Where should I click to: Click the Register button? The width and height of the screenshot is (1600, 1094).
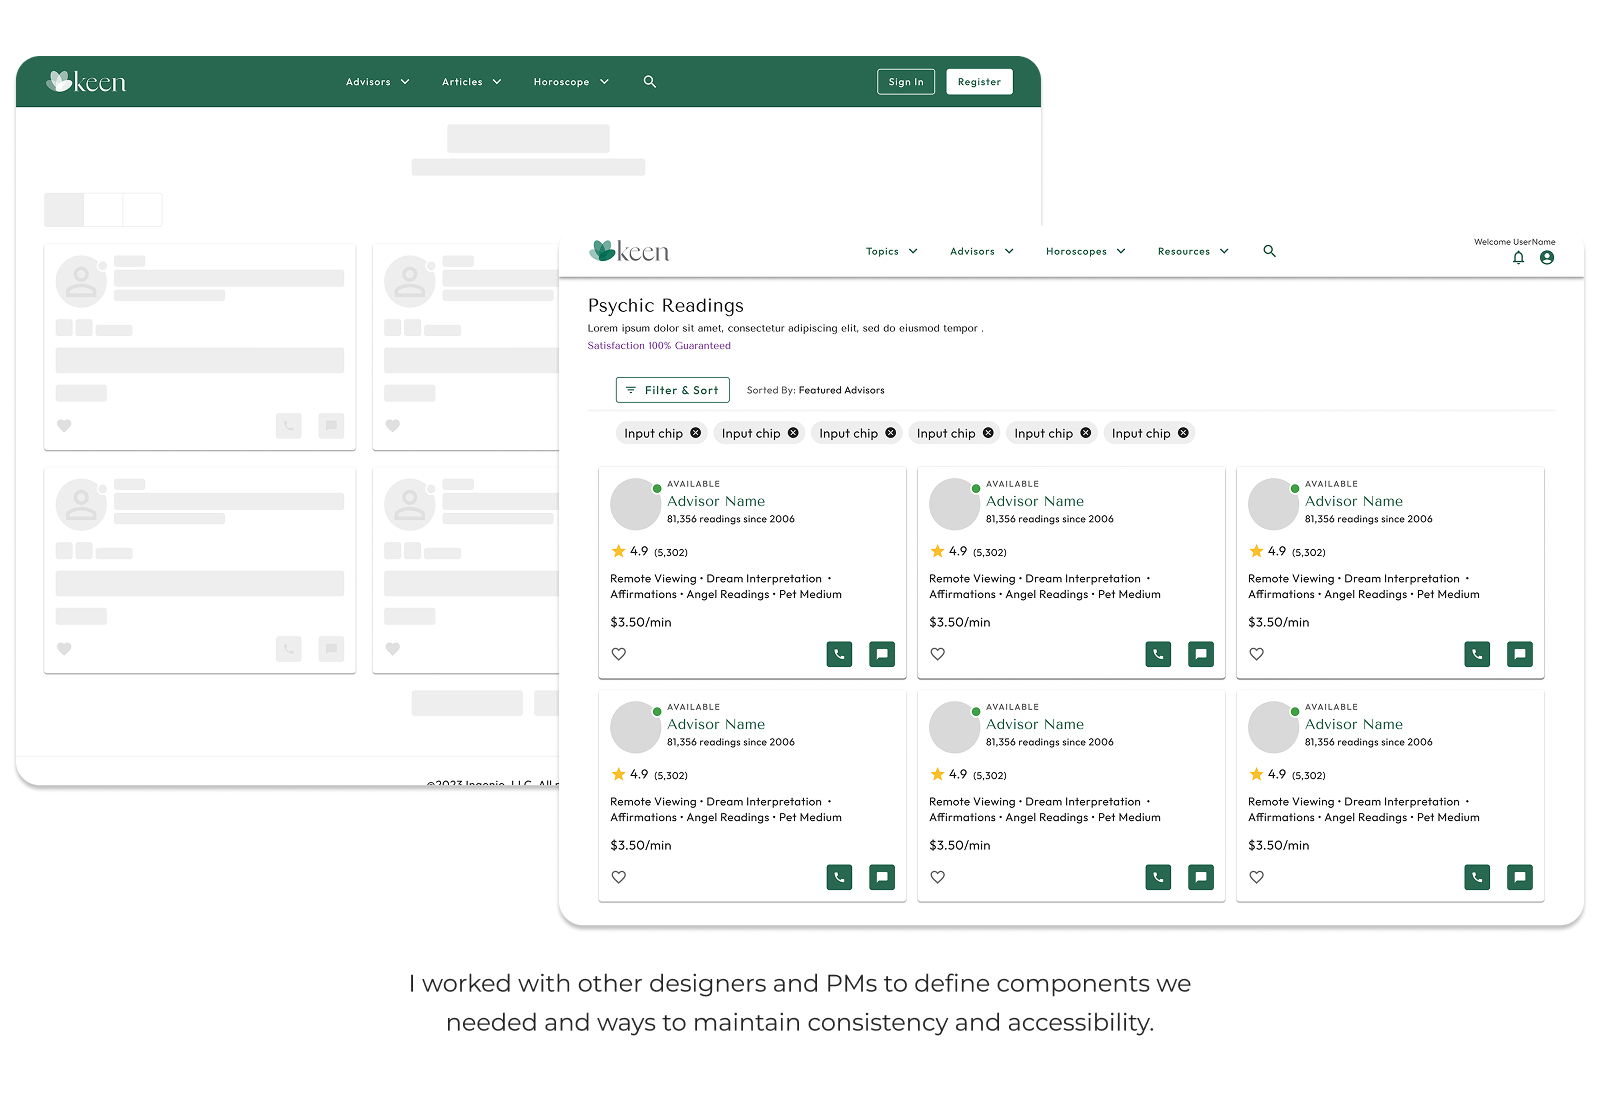click(x=979, y=82)
